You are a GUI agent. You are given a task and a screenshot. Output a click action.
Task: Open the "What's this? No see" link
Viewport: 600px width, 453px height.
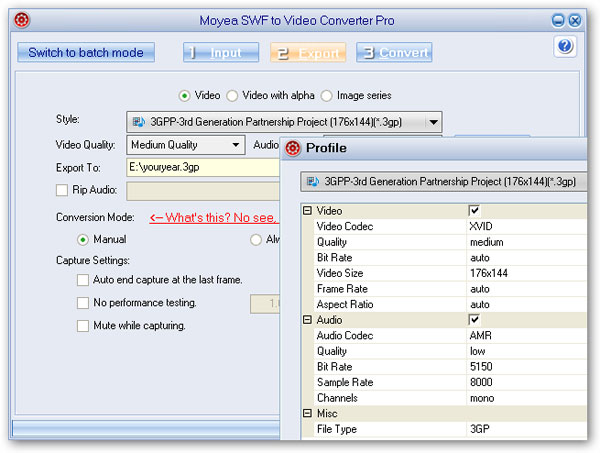[x=214, y=218]
